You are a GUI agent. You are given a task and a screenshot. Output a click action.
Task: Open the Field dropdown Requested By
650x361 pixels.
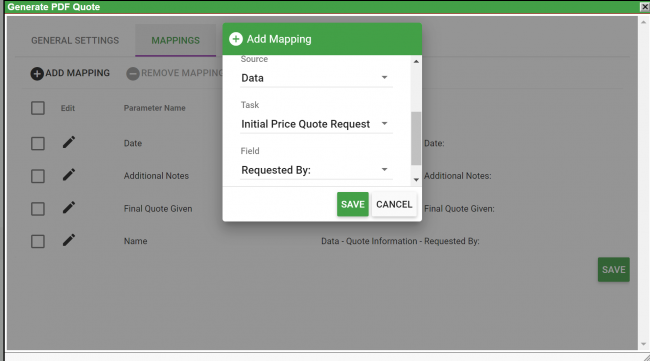coord(316,170)
